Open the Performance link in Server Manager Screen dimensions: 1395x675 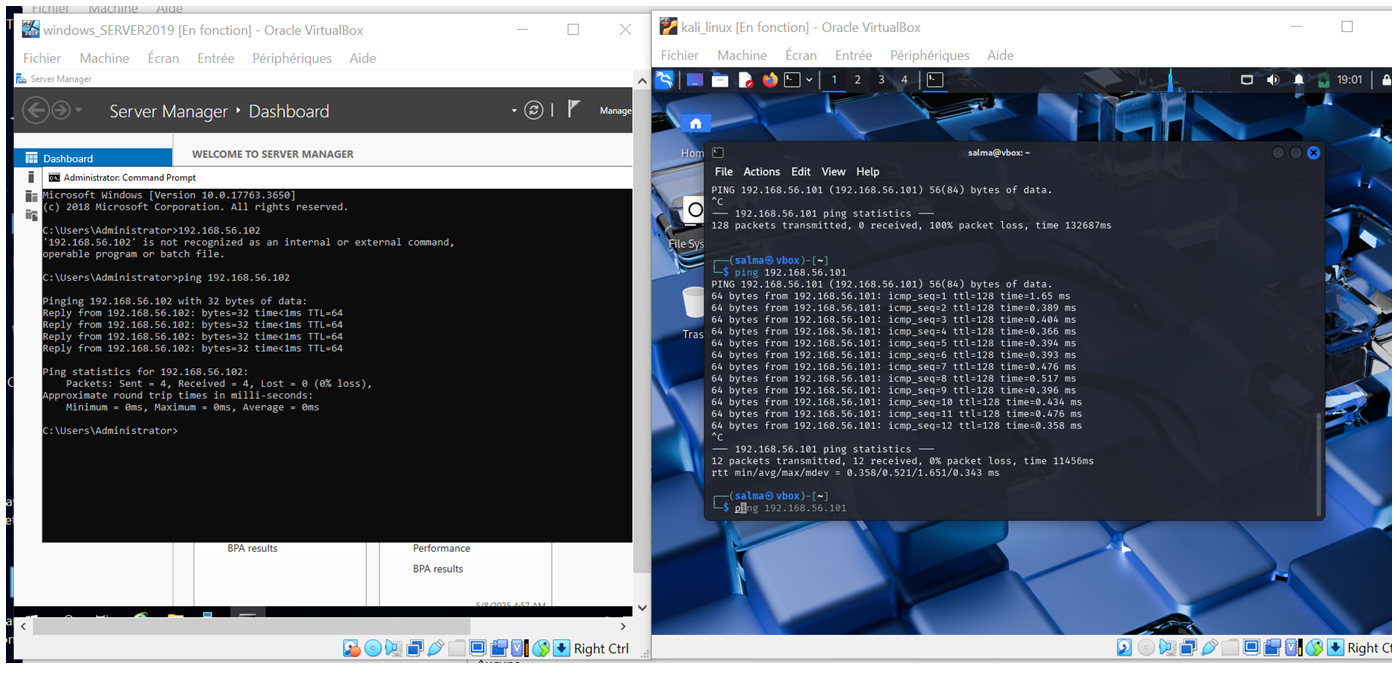pos(441,548)
